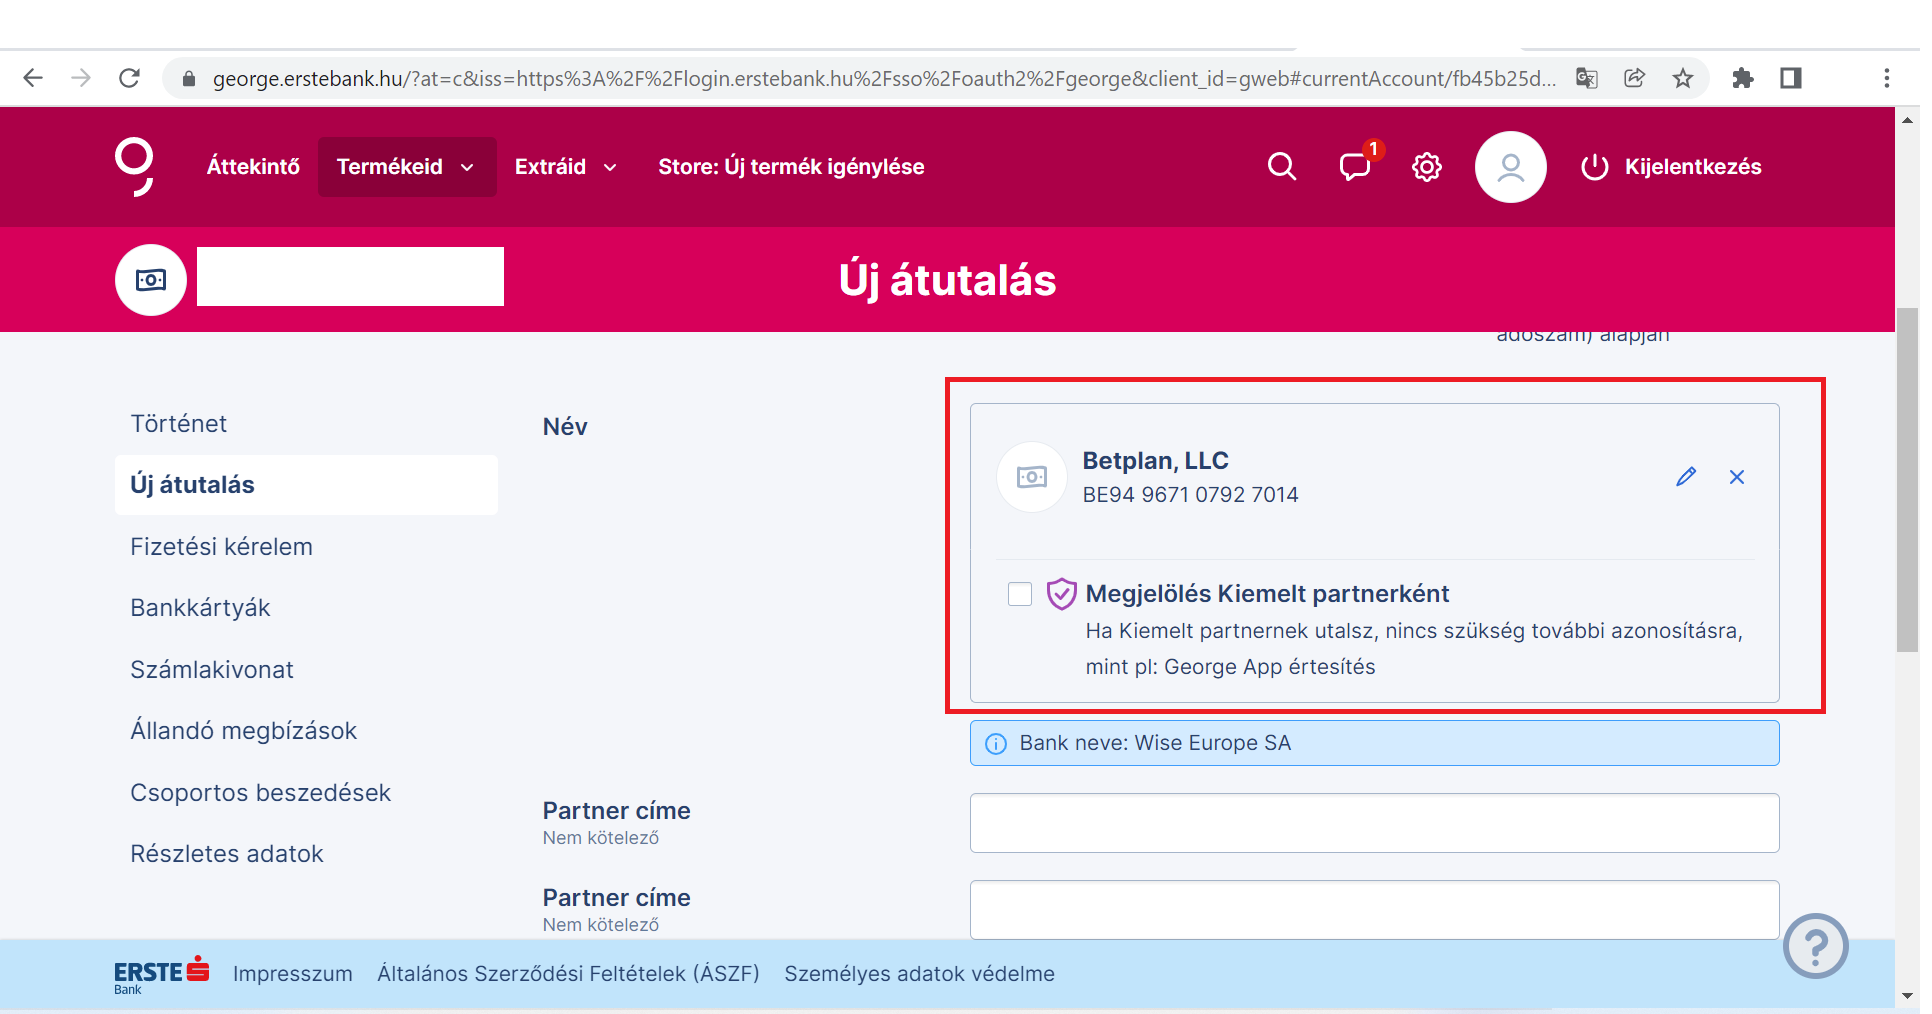This screenshot has width=1932, height=1014.
Task: Select Csoportos beszedések in the sidebar
Action: click(260, 793)
